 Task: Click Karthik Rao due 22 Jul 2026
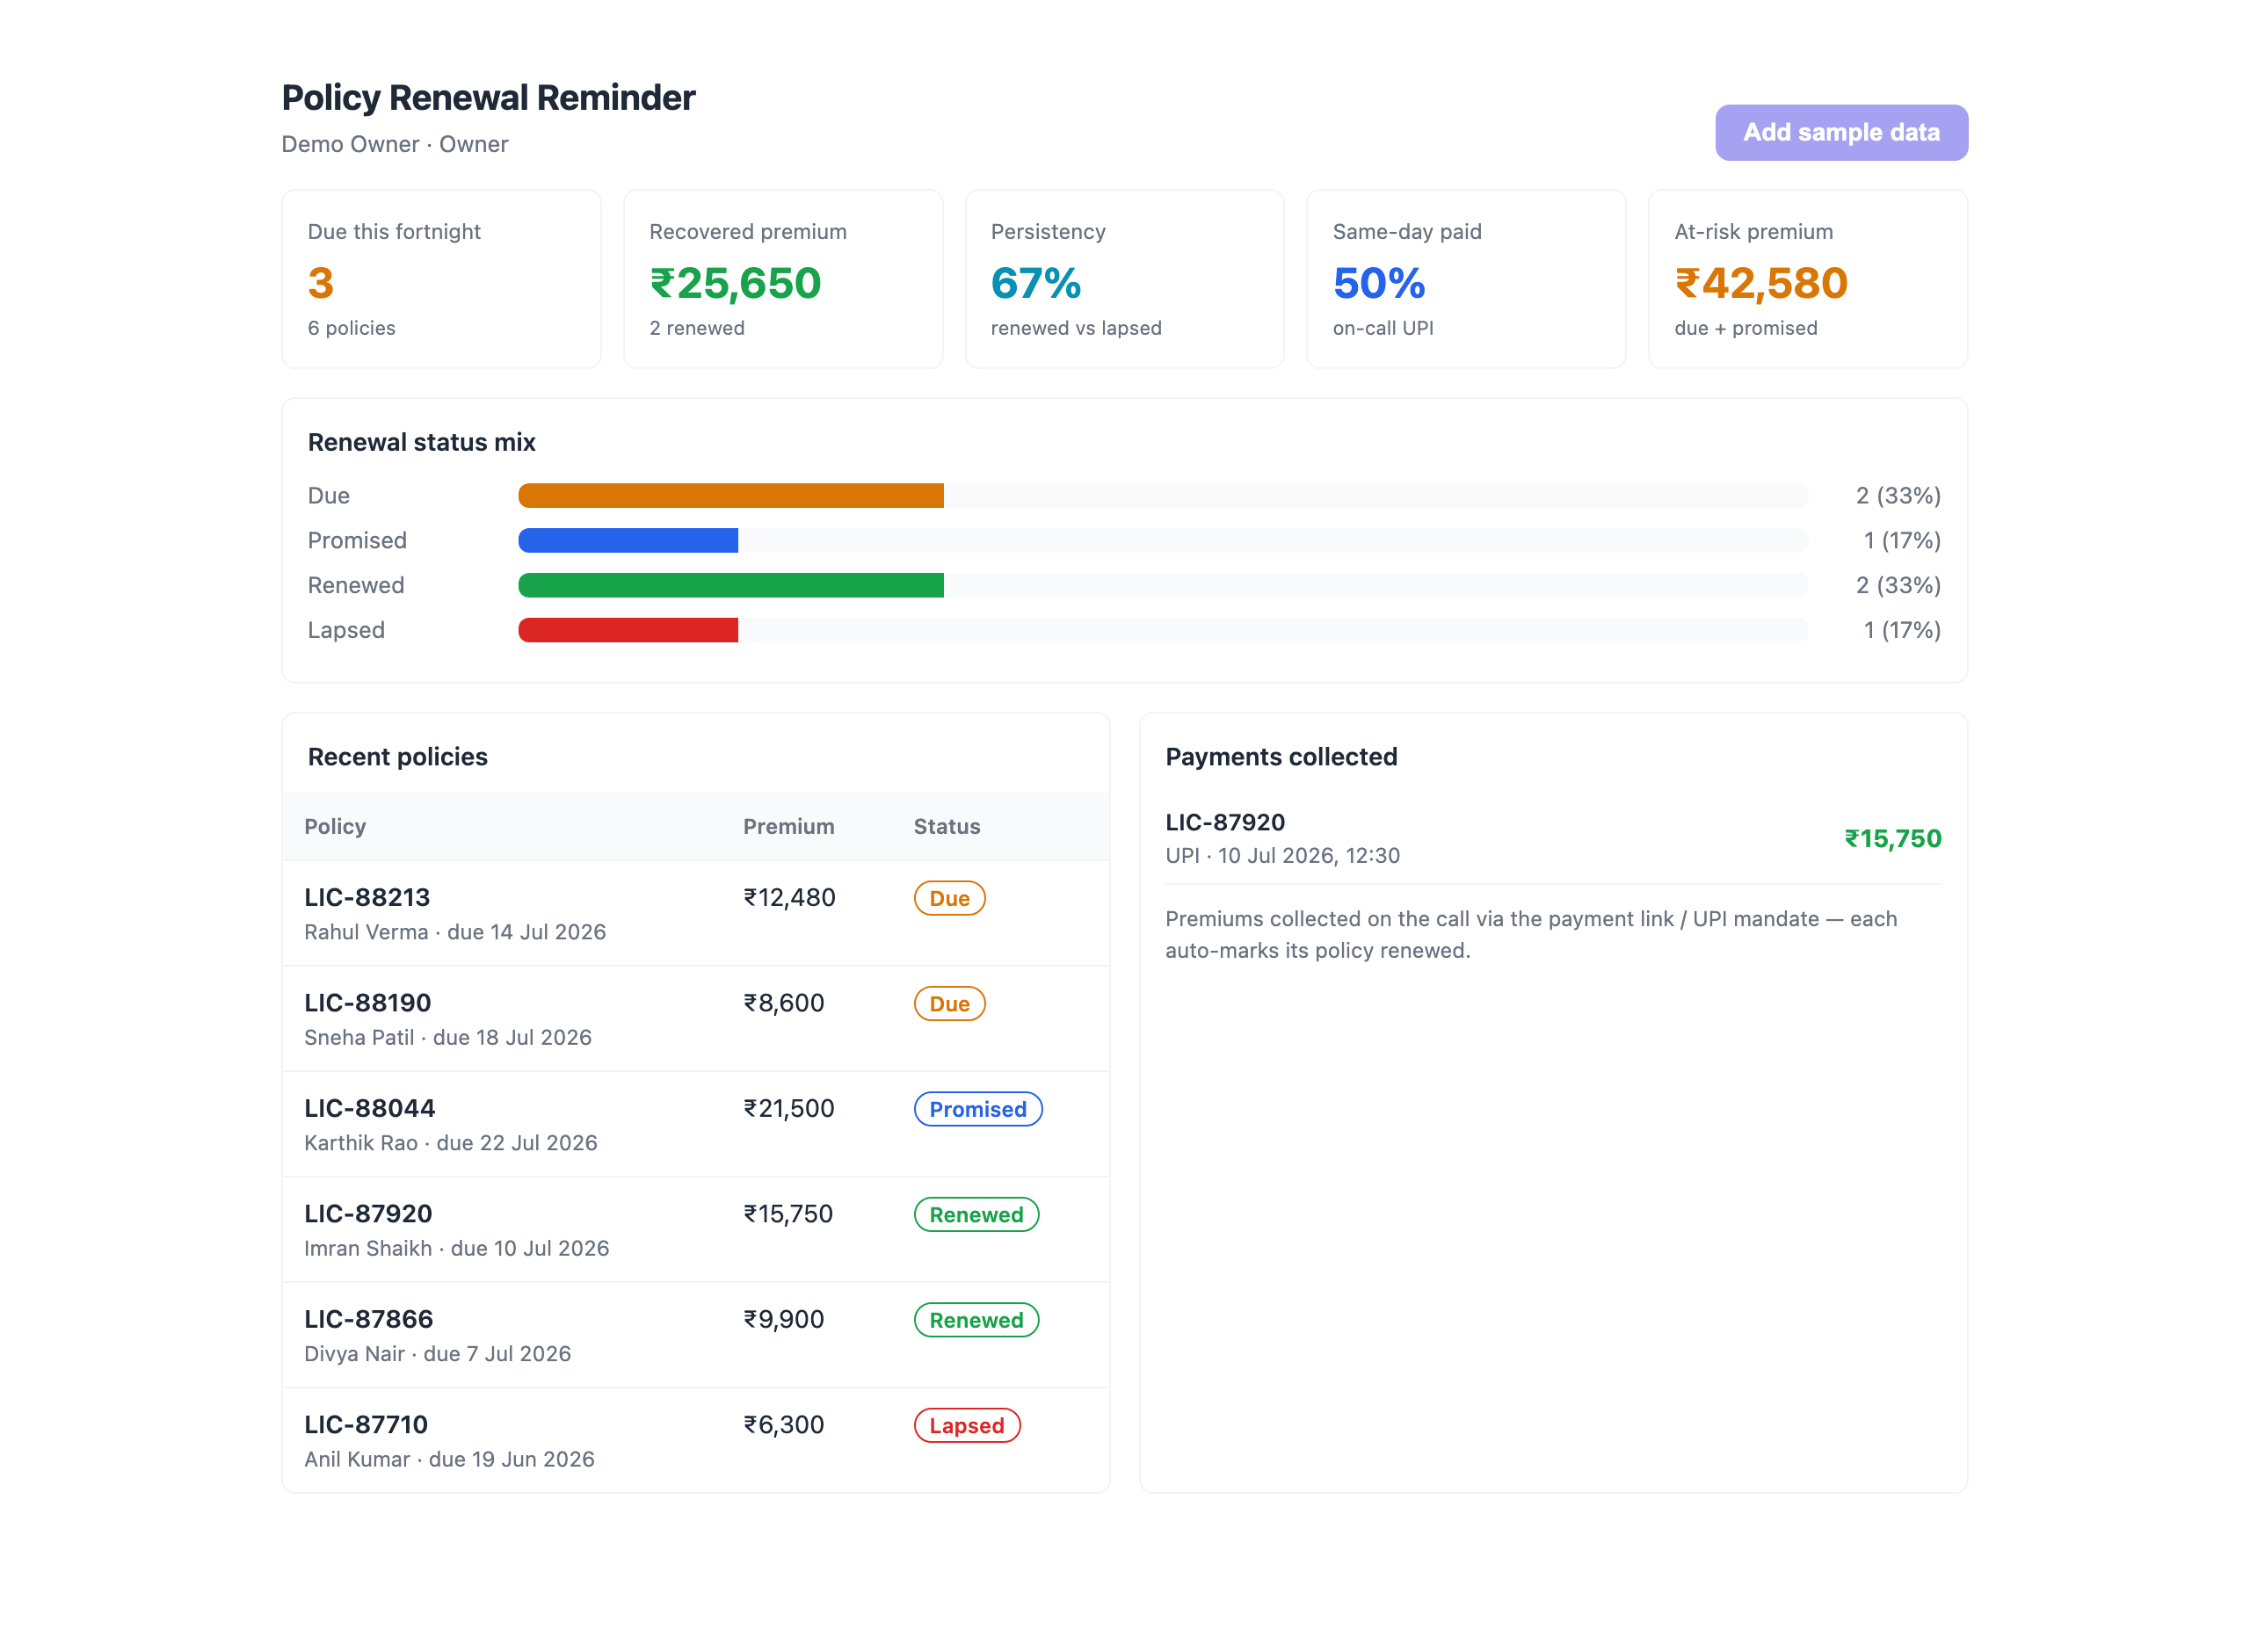pyautogui.click(x=451, y=1143)
